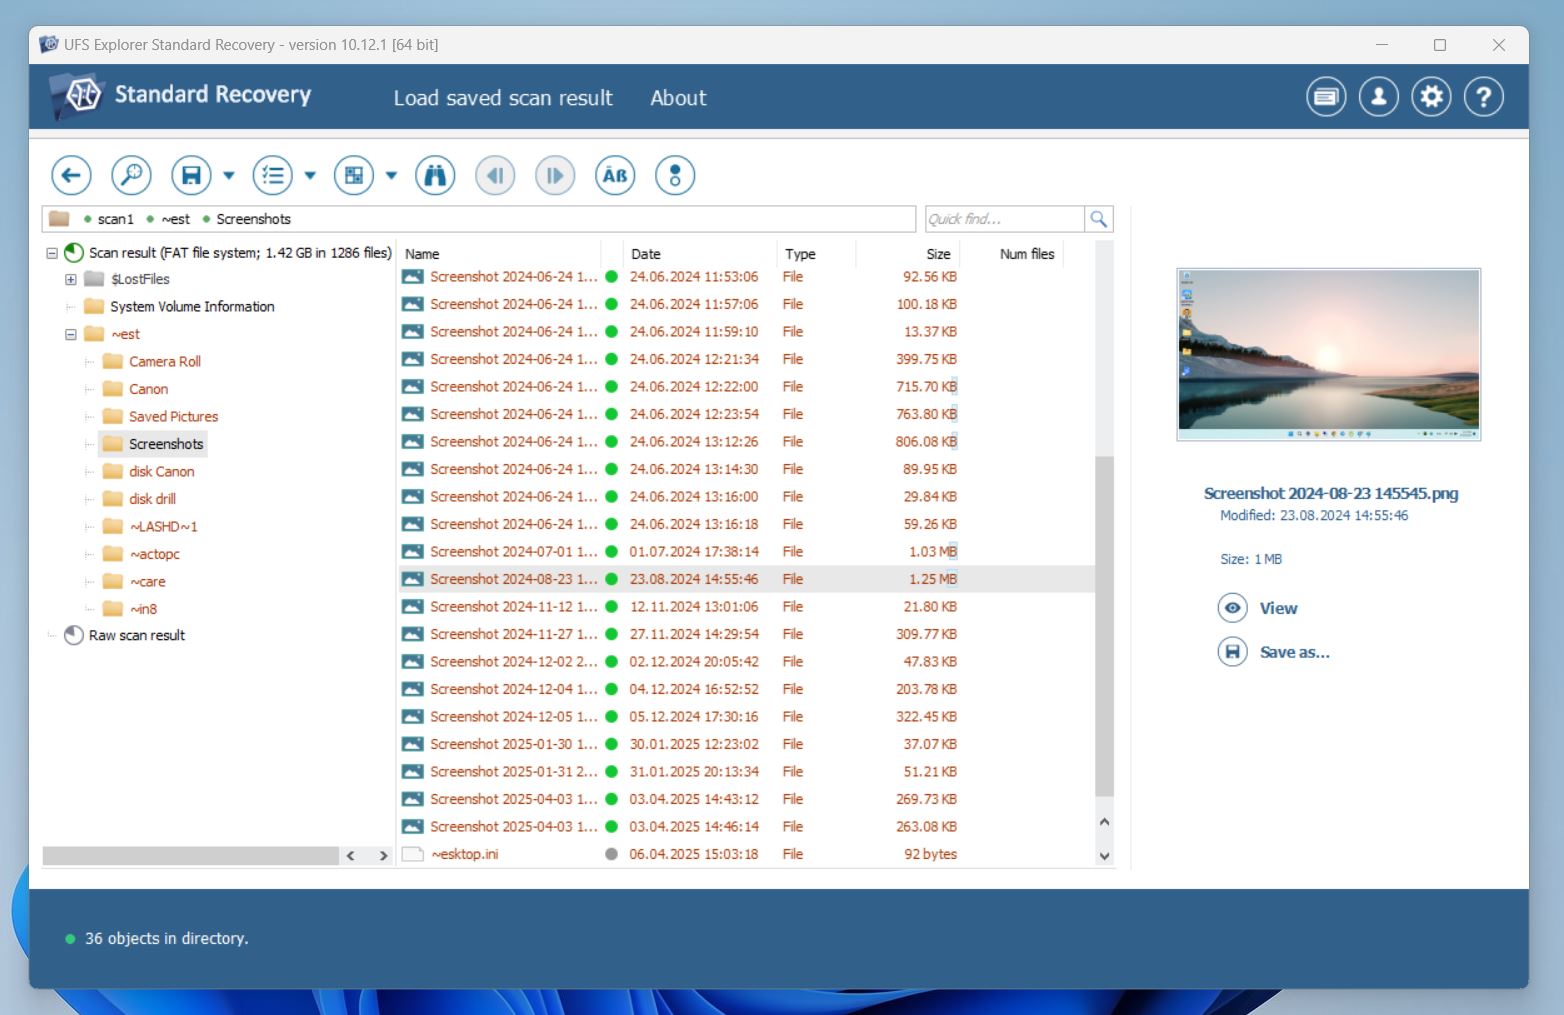Select the file dated 12.11.2024 13:01:06
This screenshot has height=1015, width=1564.
point(746,607)
